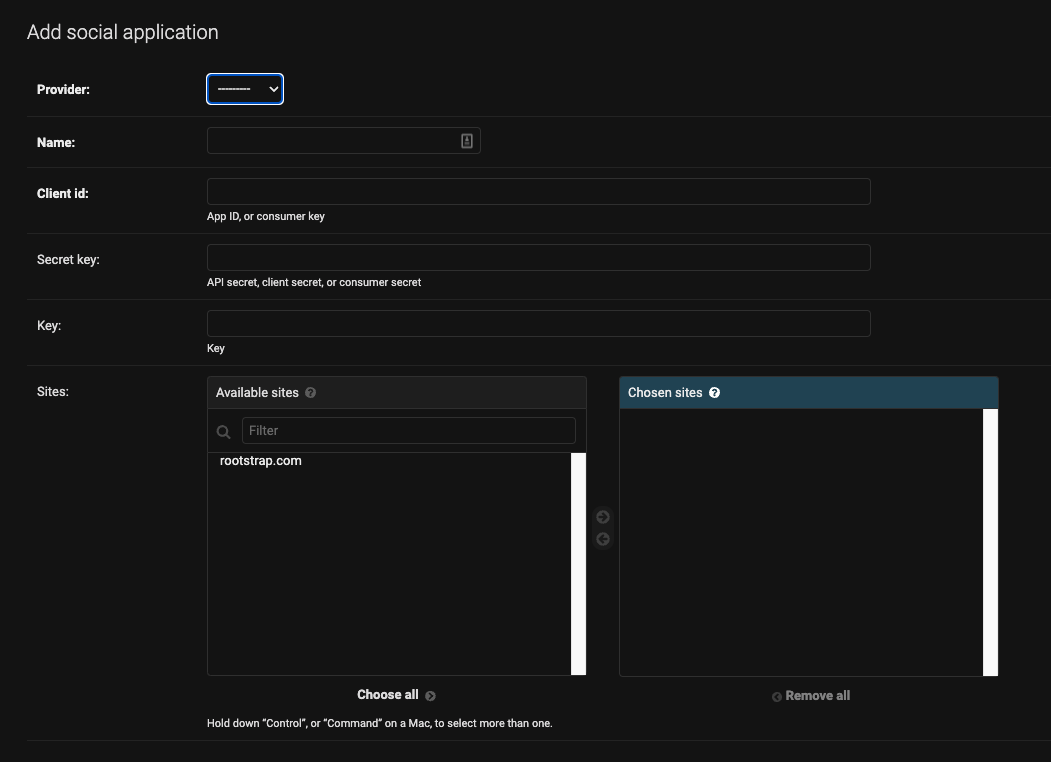Click the help icon beside Chosen sites
This screenshot has width=1051, height=762.
pos(714,393)
